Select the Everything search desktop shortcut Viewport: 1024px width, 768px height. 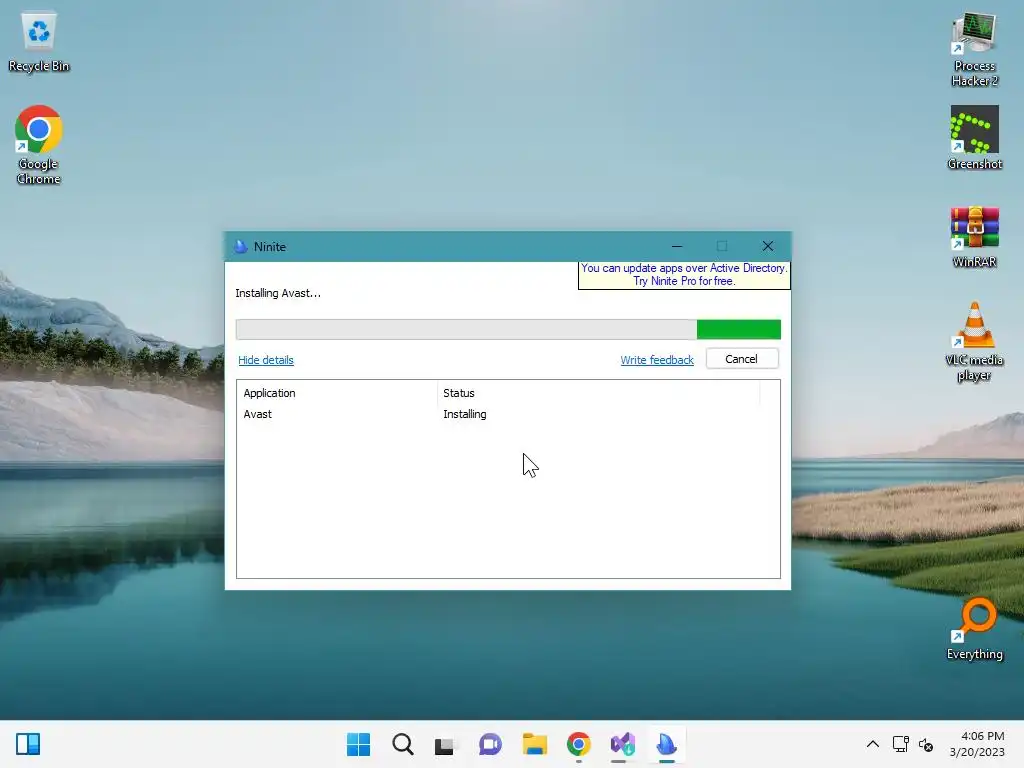pos(974,630)
